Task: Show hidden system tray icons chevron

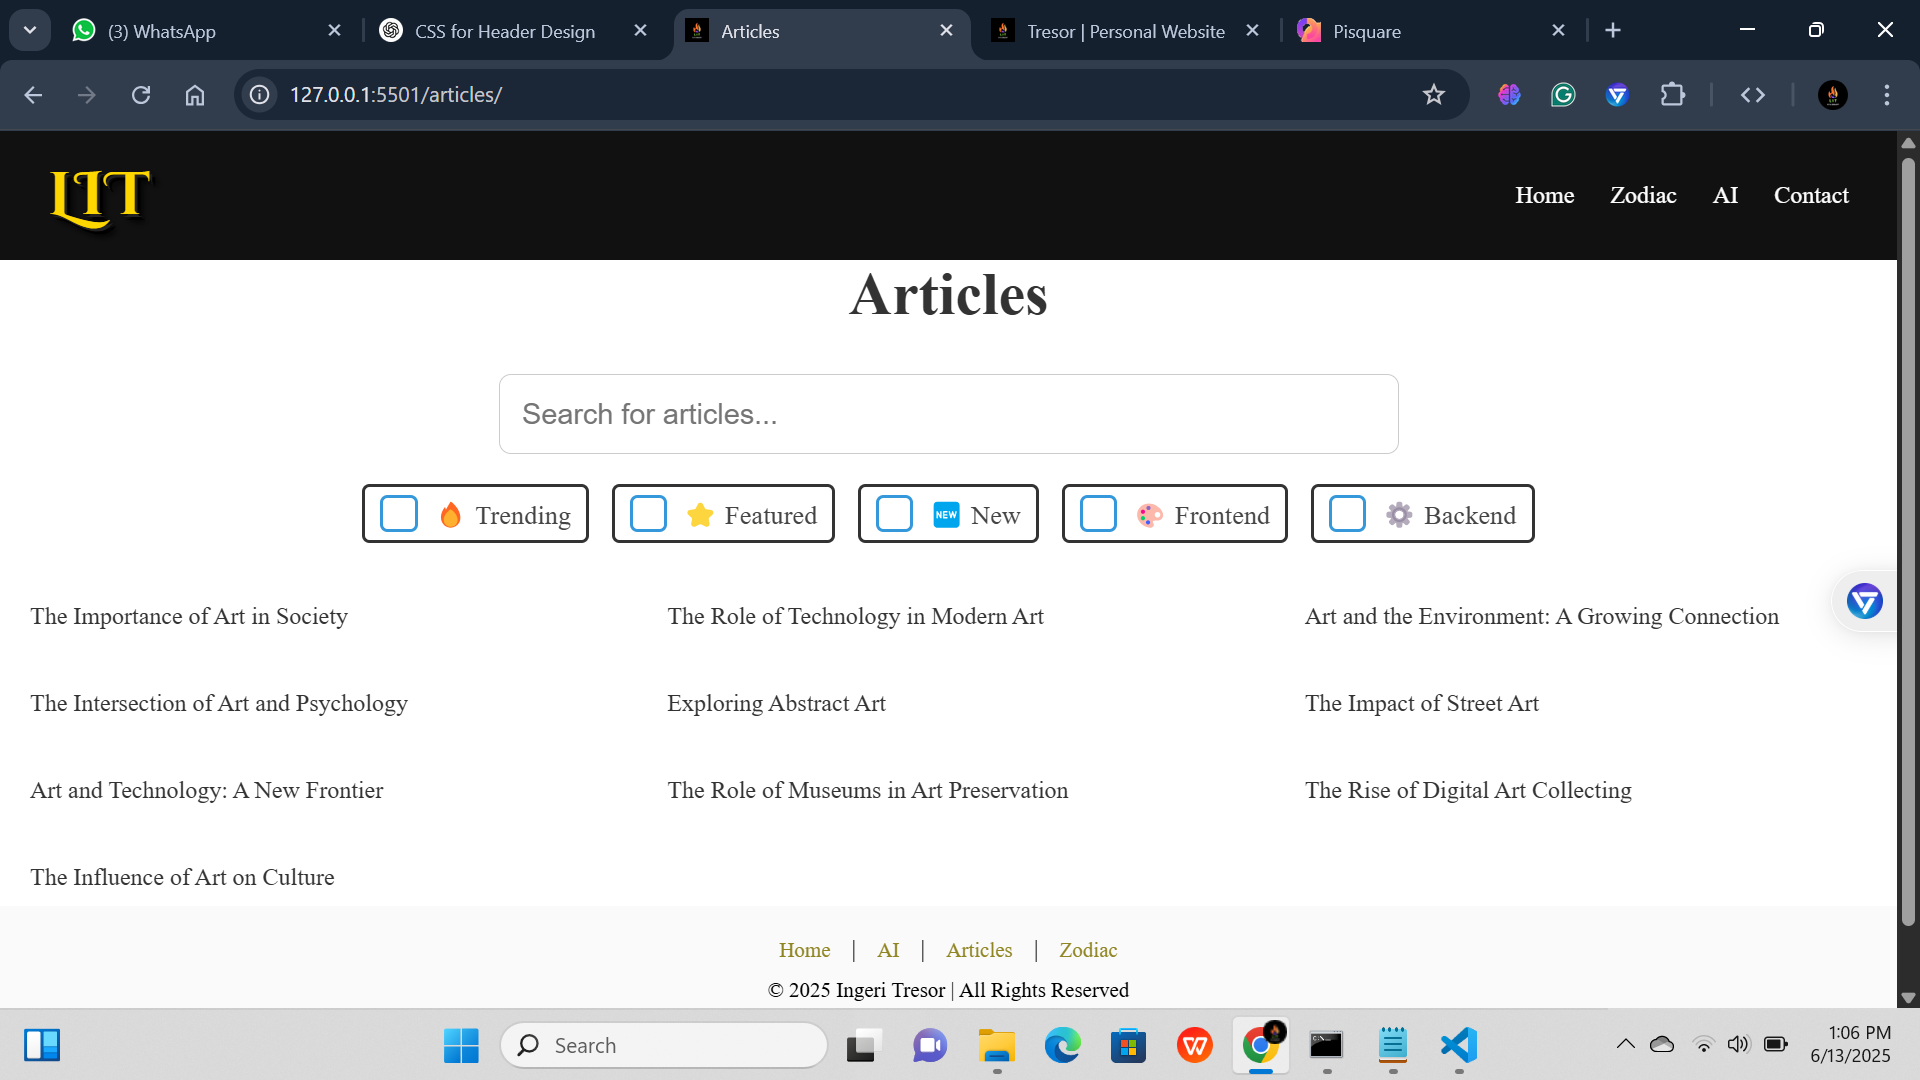Action: [1625, 1044]
